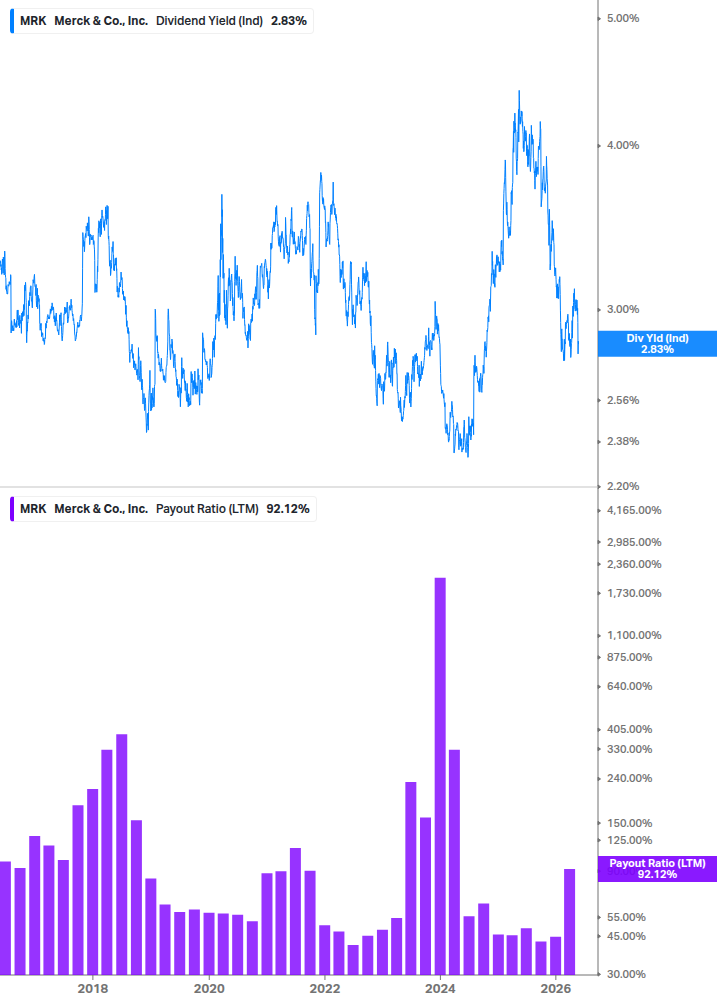Click the 125.00% payout axis label

(x=629, y=840)
